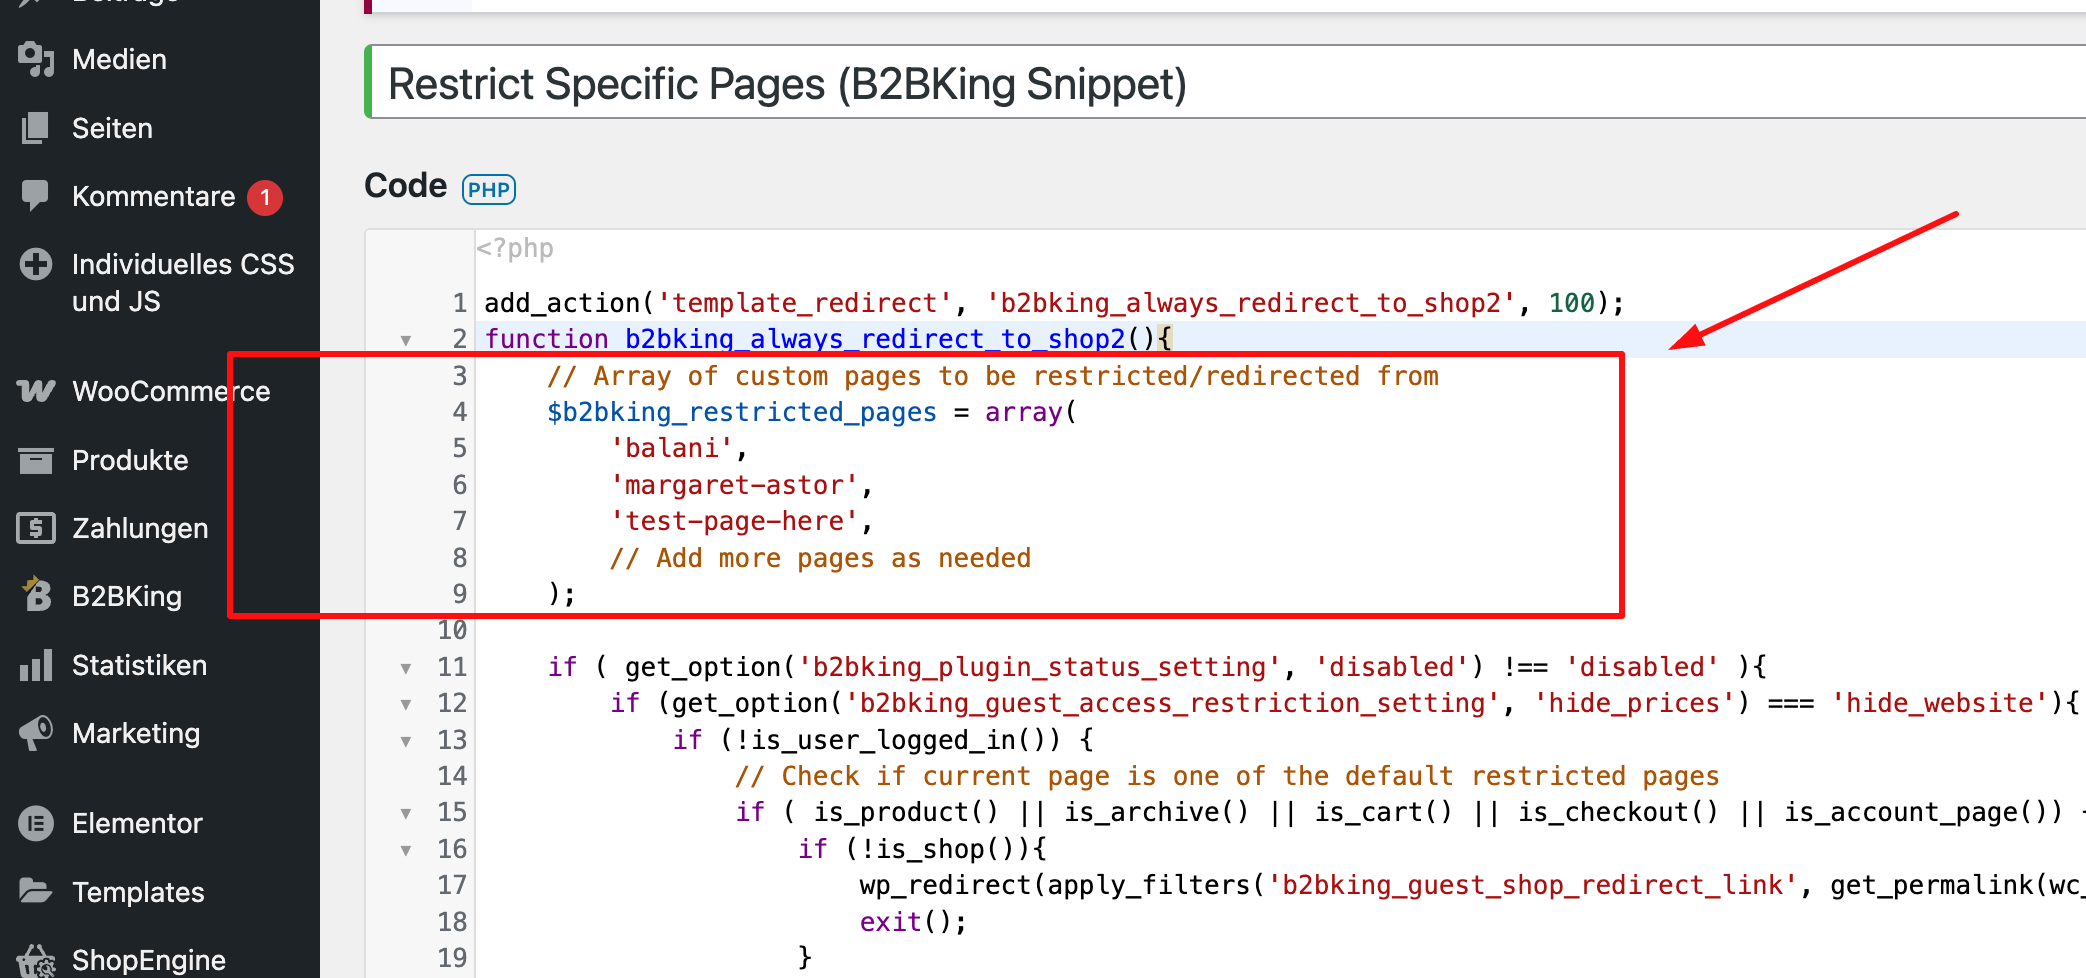This screenshot has height=978, width=2086.
Task: Click the Check if current page comment
Action: [x=1227, y=776]
